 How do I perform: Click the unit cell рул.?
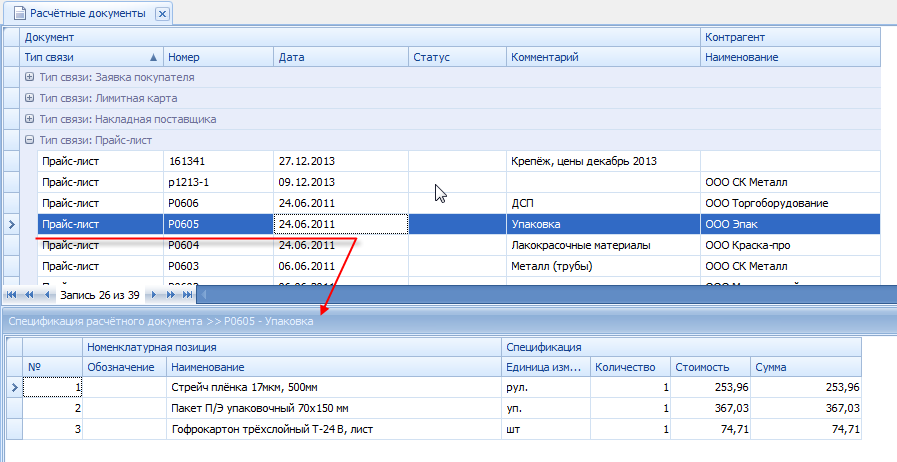tap(546, 388)
